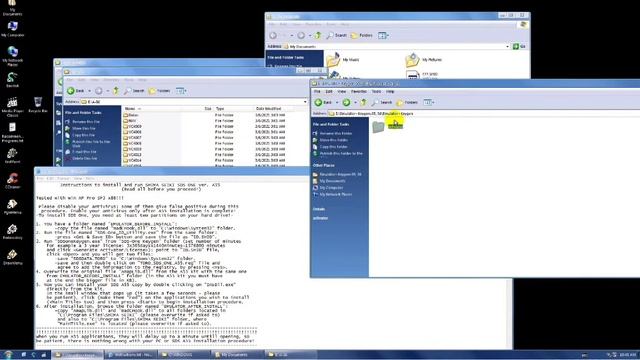Click the address bar of the Keygen window

484,113
